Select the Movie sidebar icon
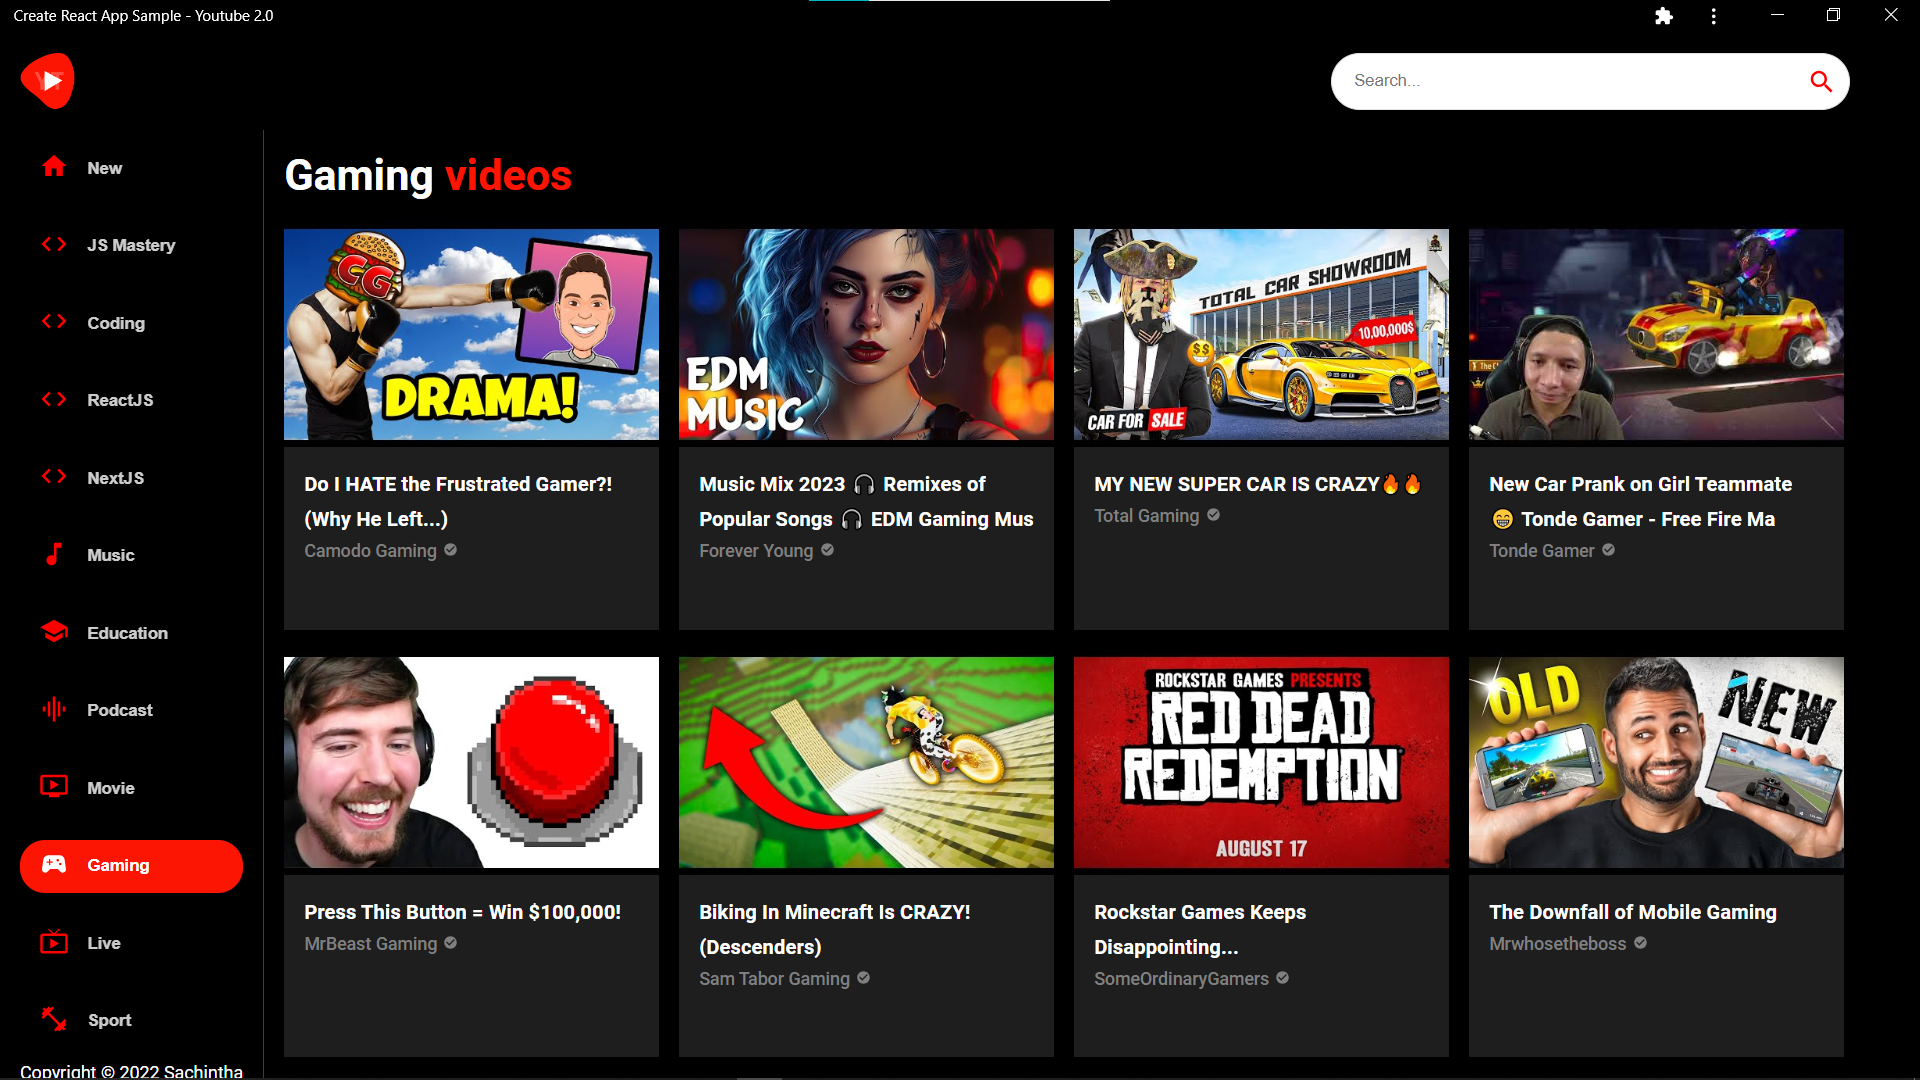 coord(53,787)
